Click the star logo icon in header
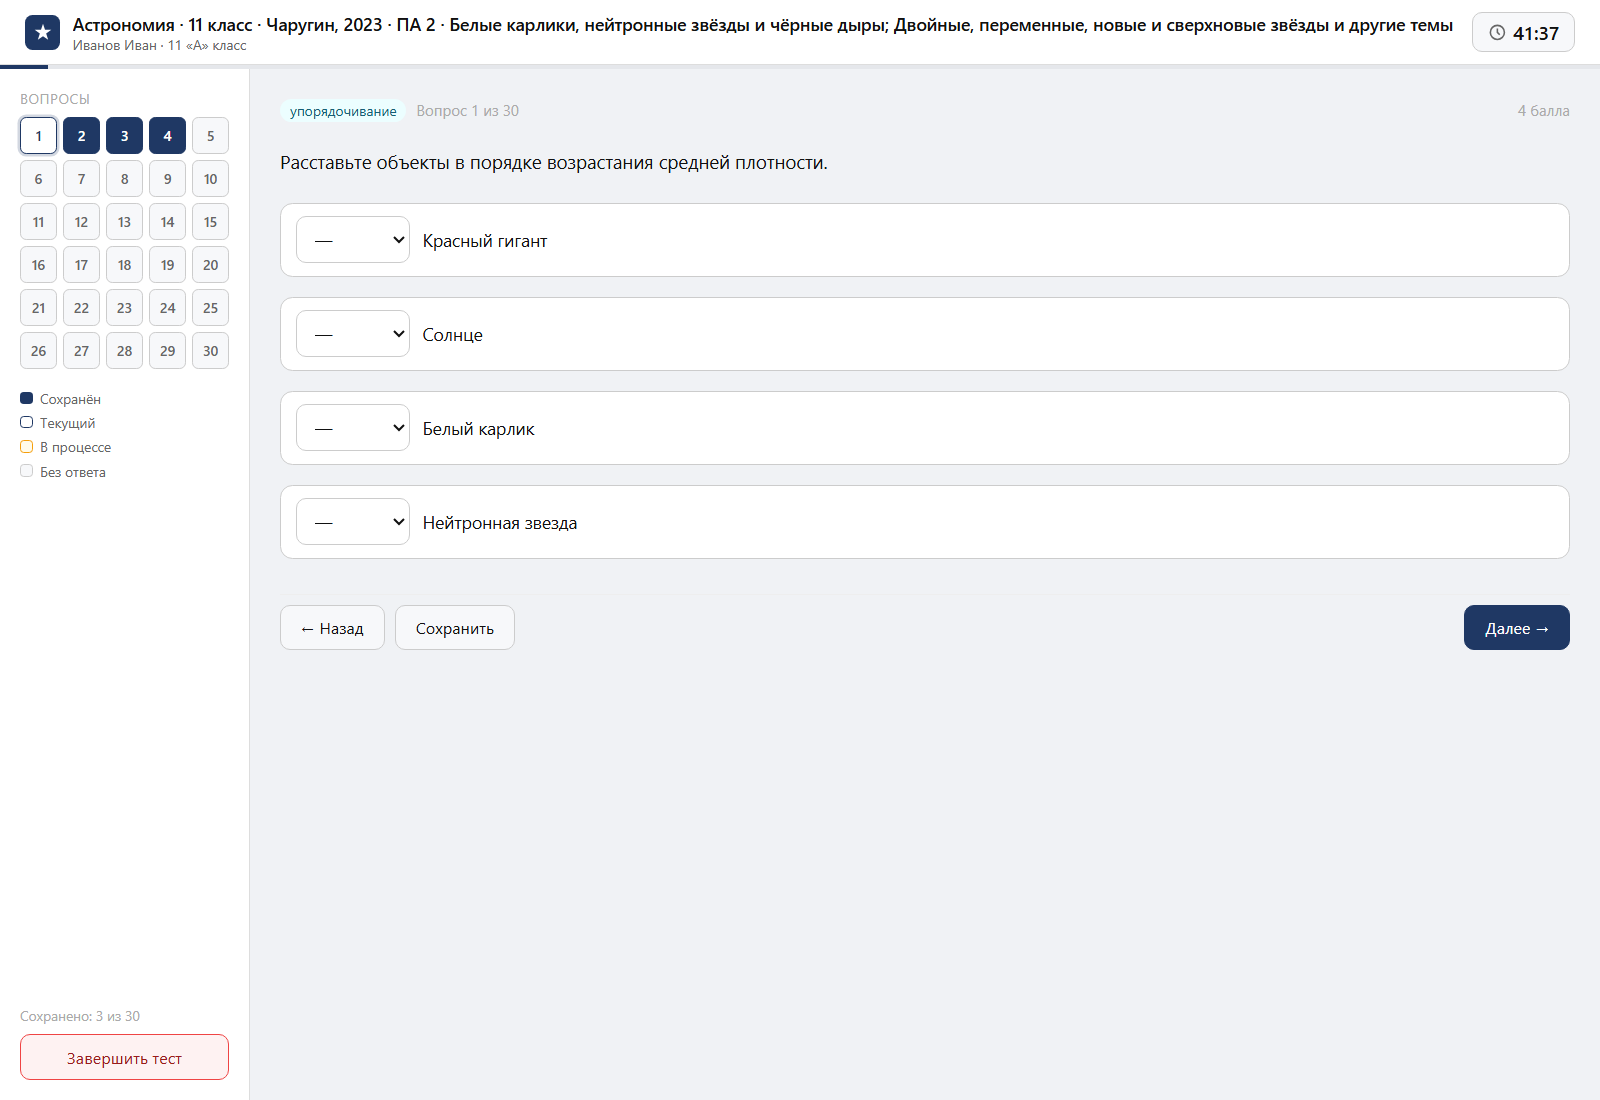 tap(42, 33)
